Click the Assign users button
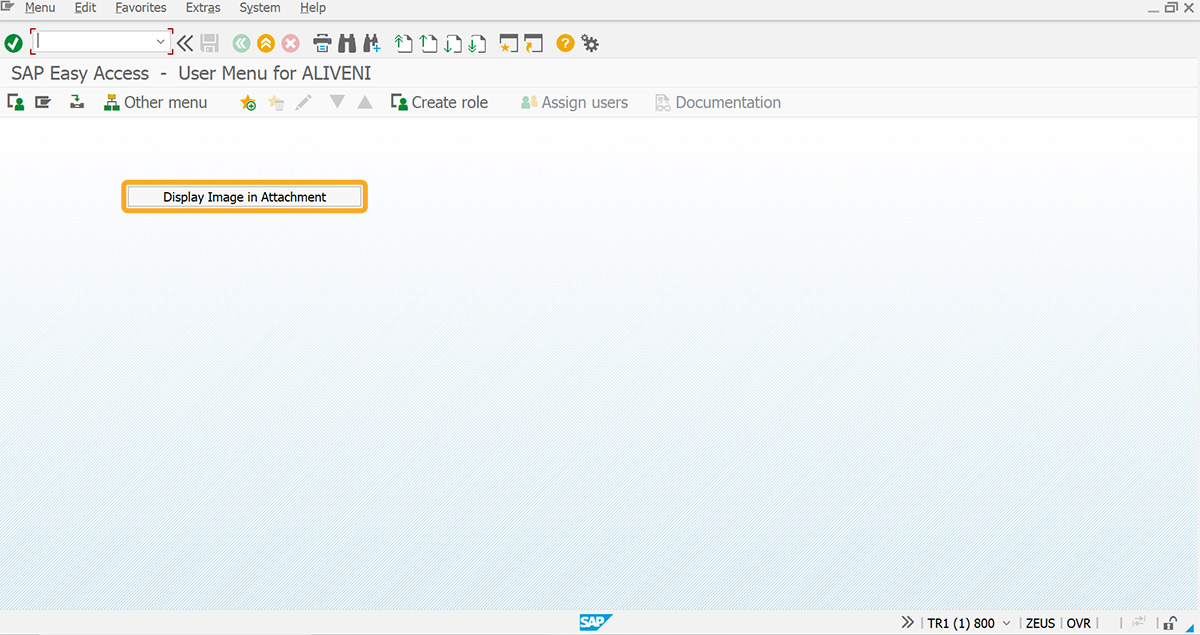1200x635 pixels. coord(574,102)
